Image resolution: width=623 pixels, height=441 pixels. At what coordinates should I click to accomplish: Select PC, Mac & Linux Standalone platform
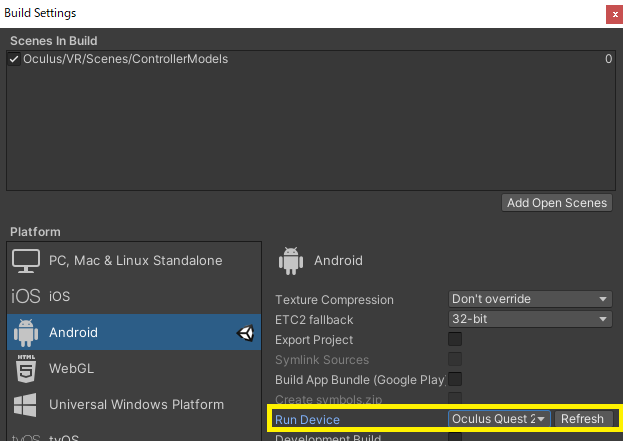coord(134,261)
